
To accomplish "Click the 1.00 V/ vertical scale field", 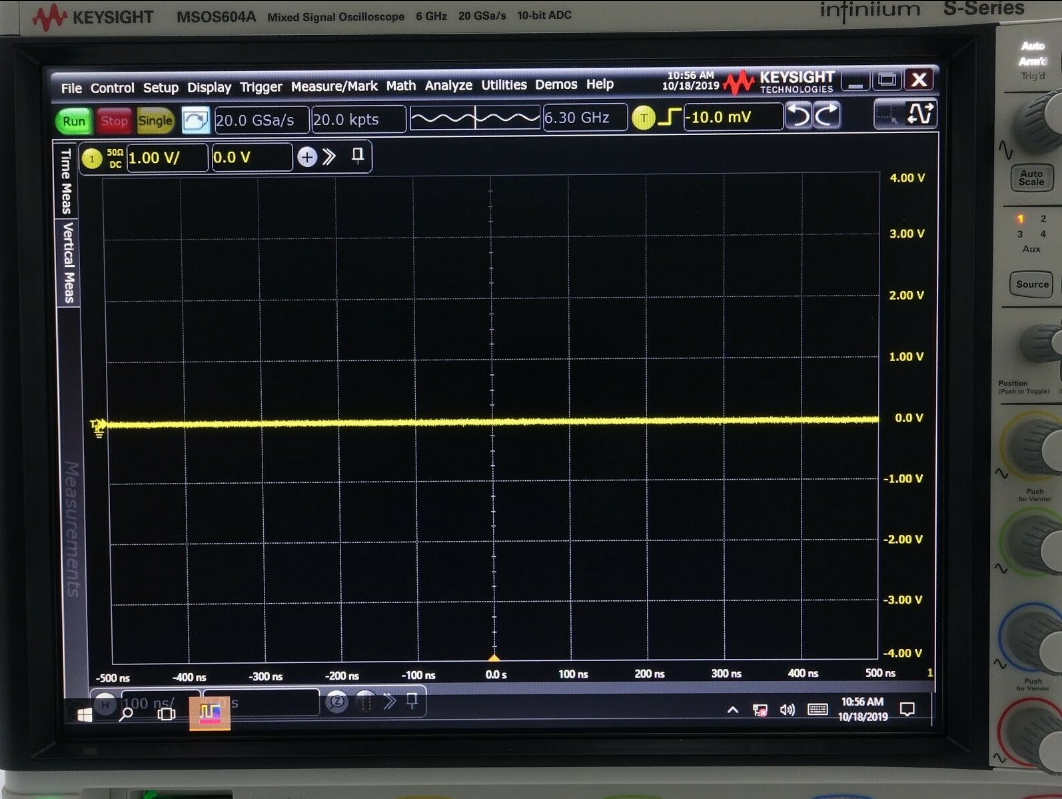I will (x=166, y=158).
